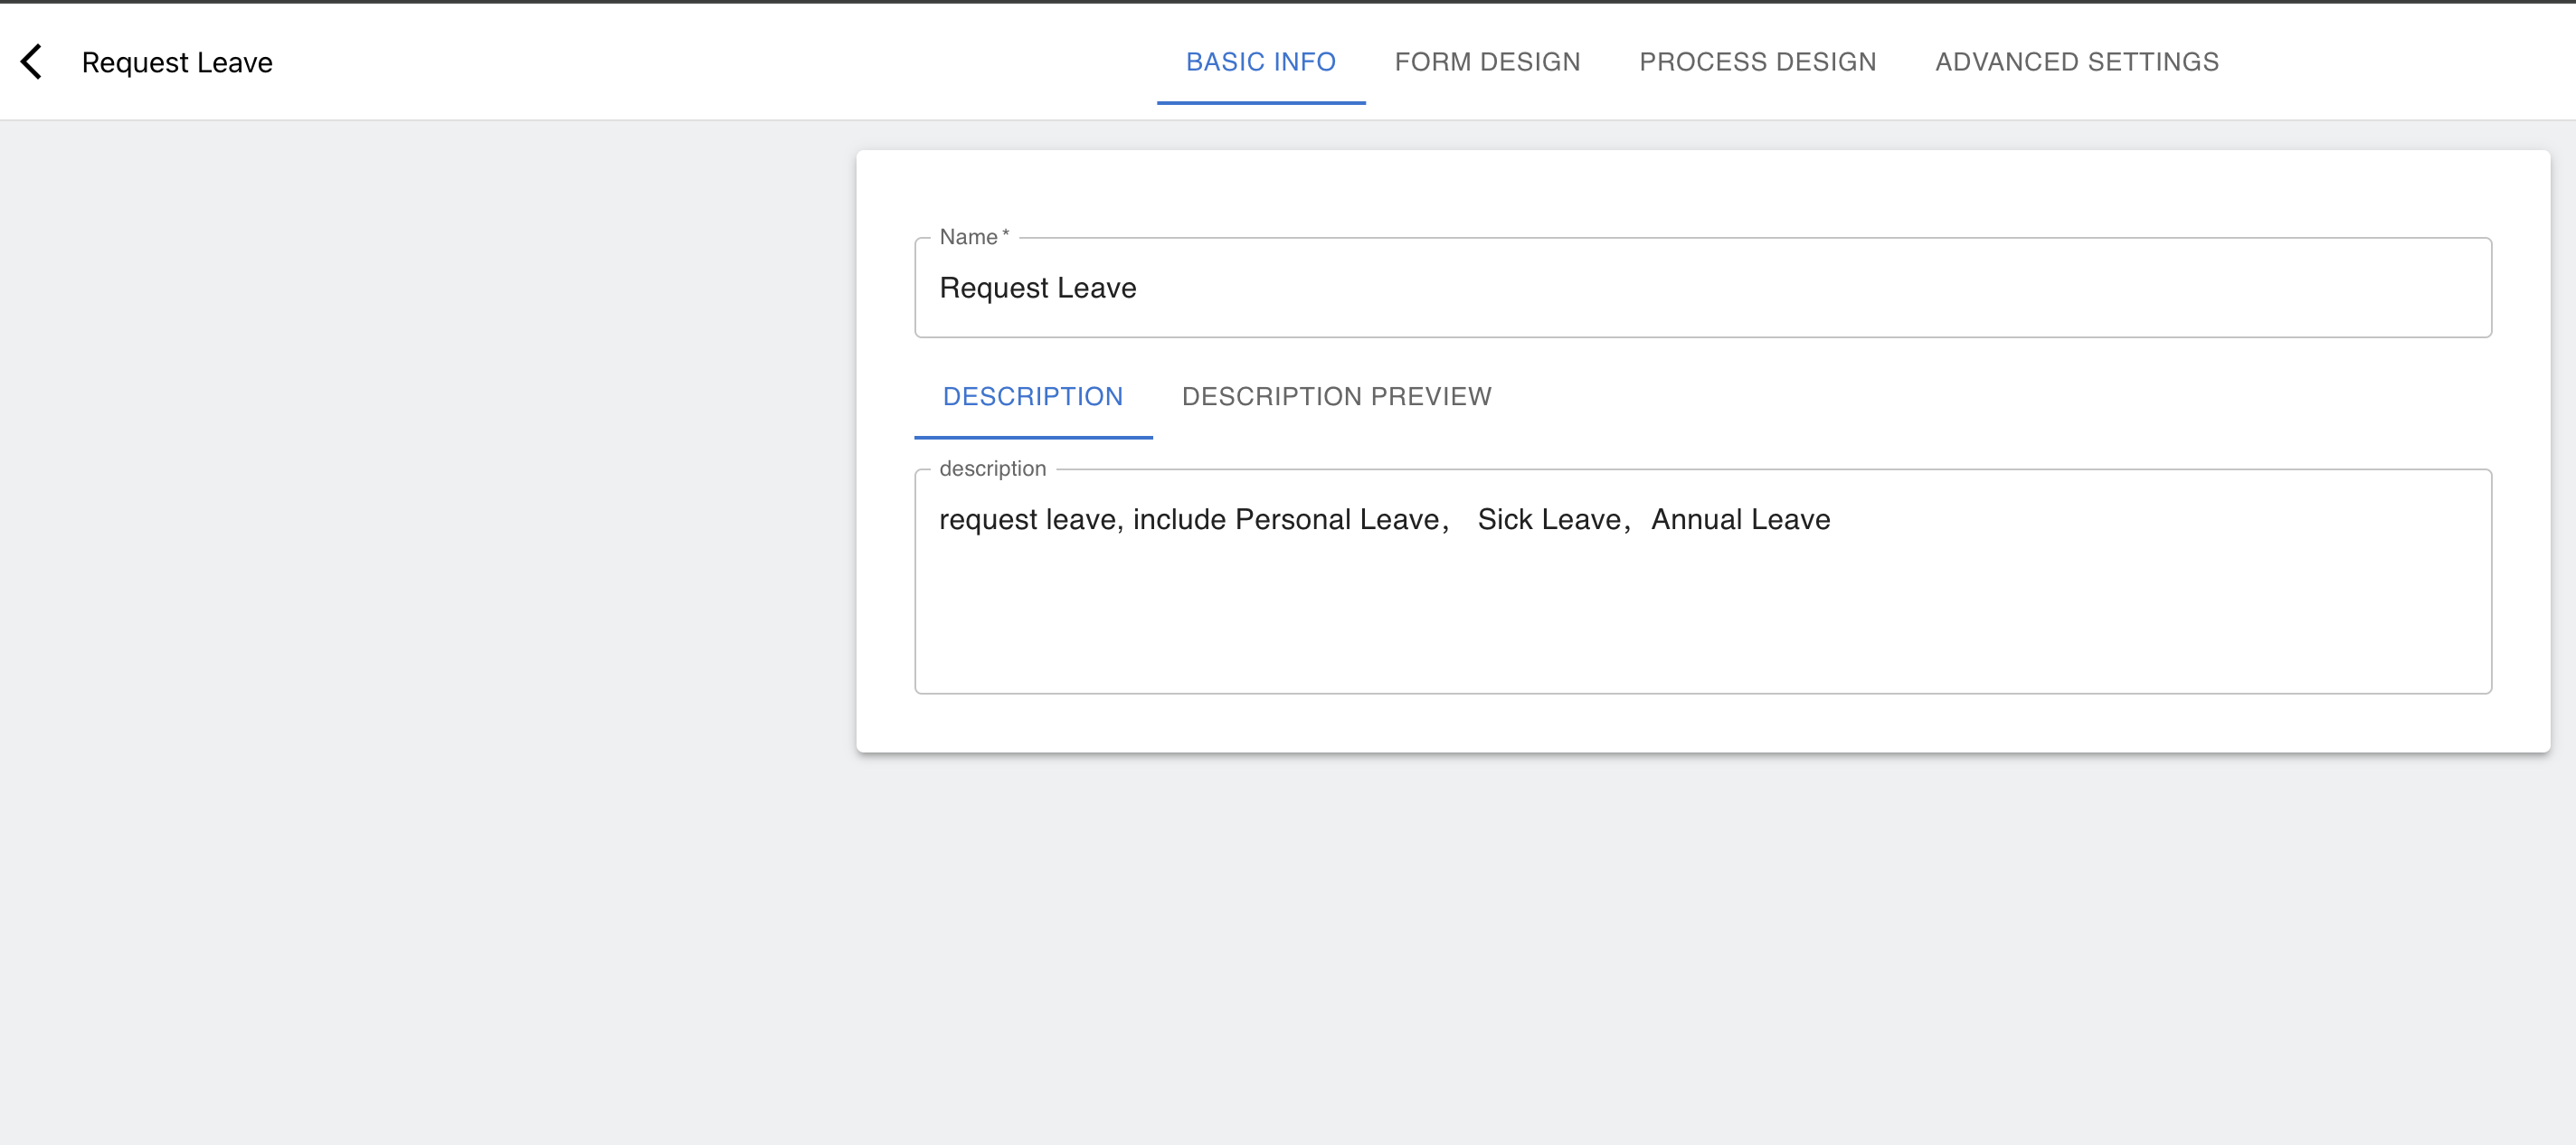2576x1145 pixels.
Task: Open the PROCESS DESIGN tab
Action: pyautogui.click(x=1757, y=62)
